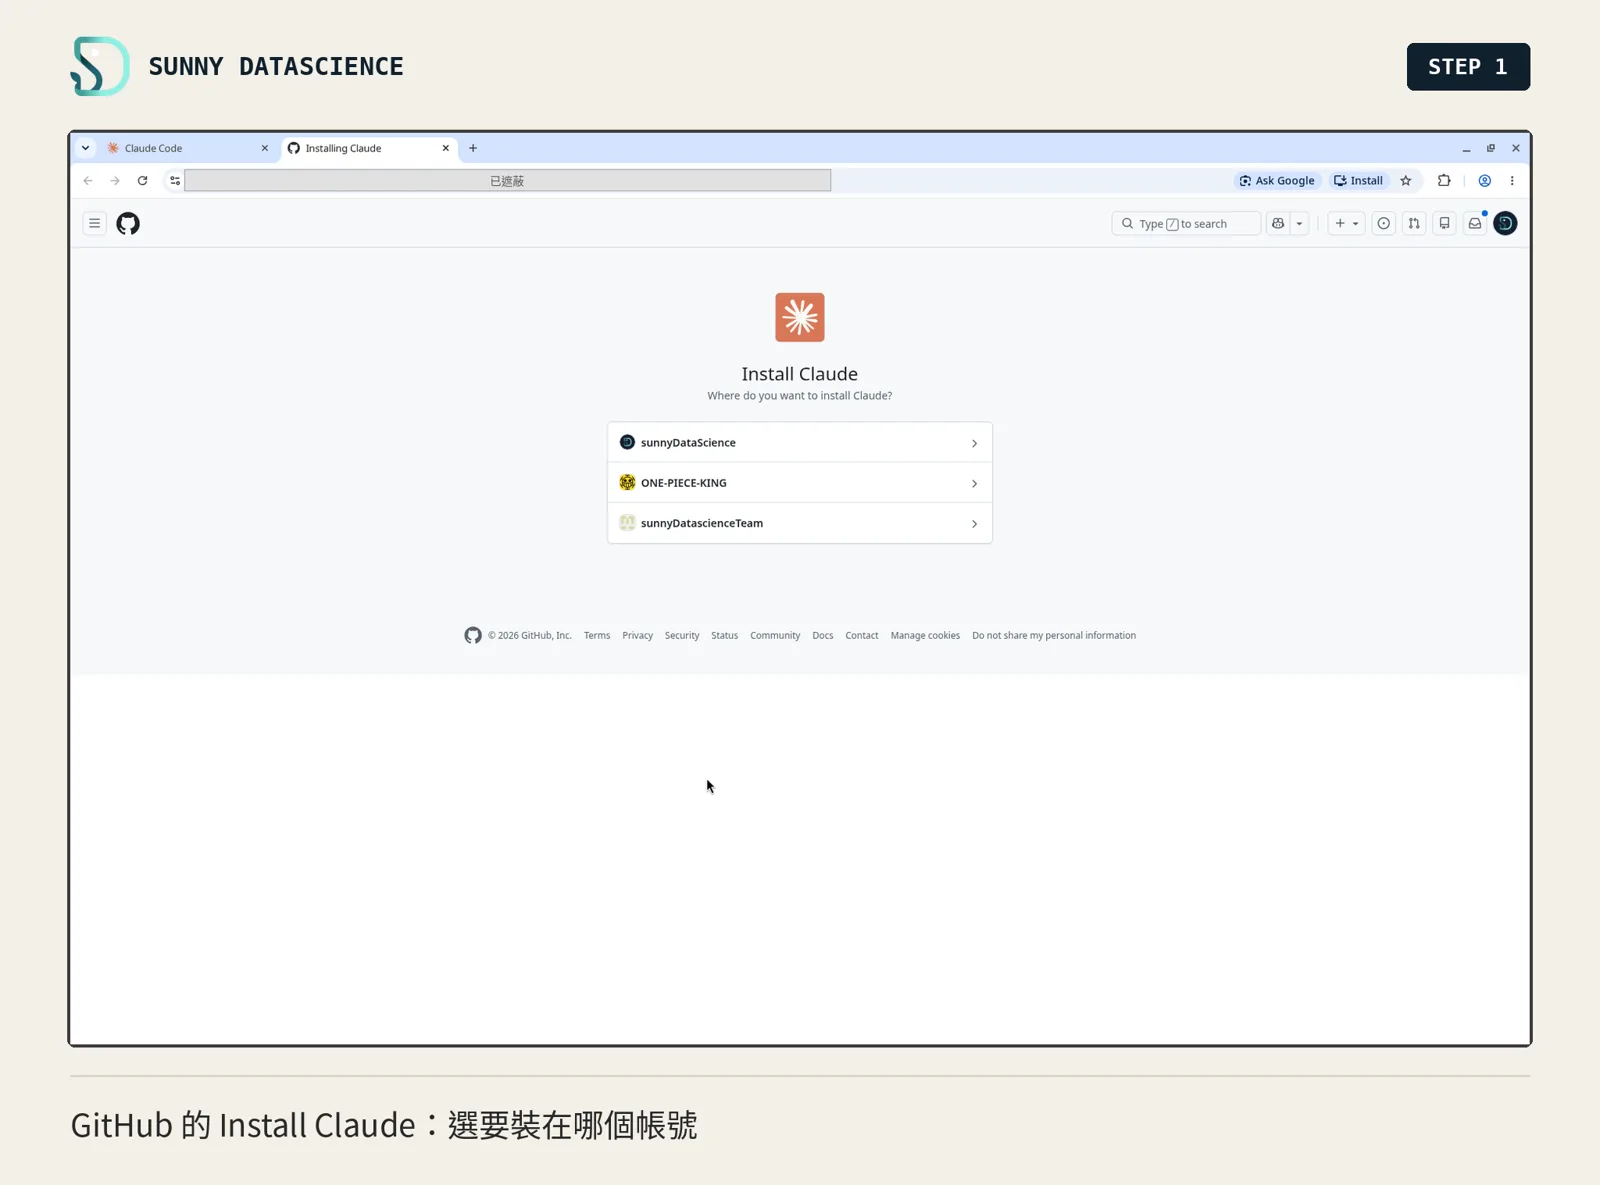Open Terms footer link
The width and height of the screenshot is (1600, 1185).
pos(597,635)
